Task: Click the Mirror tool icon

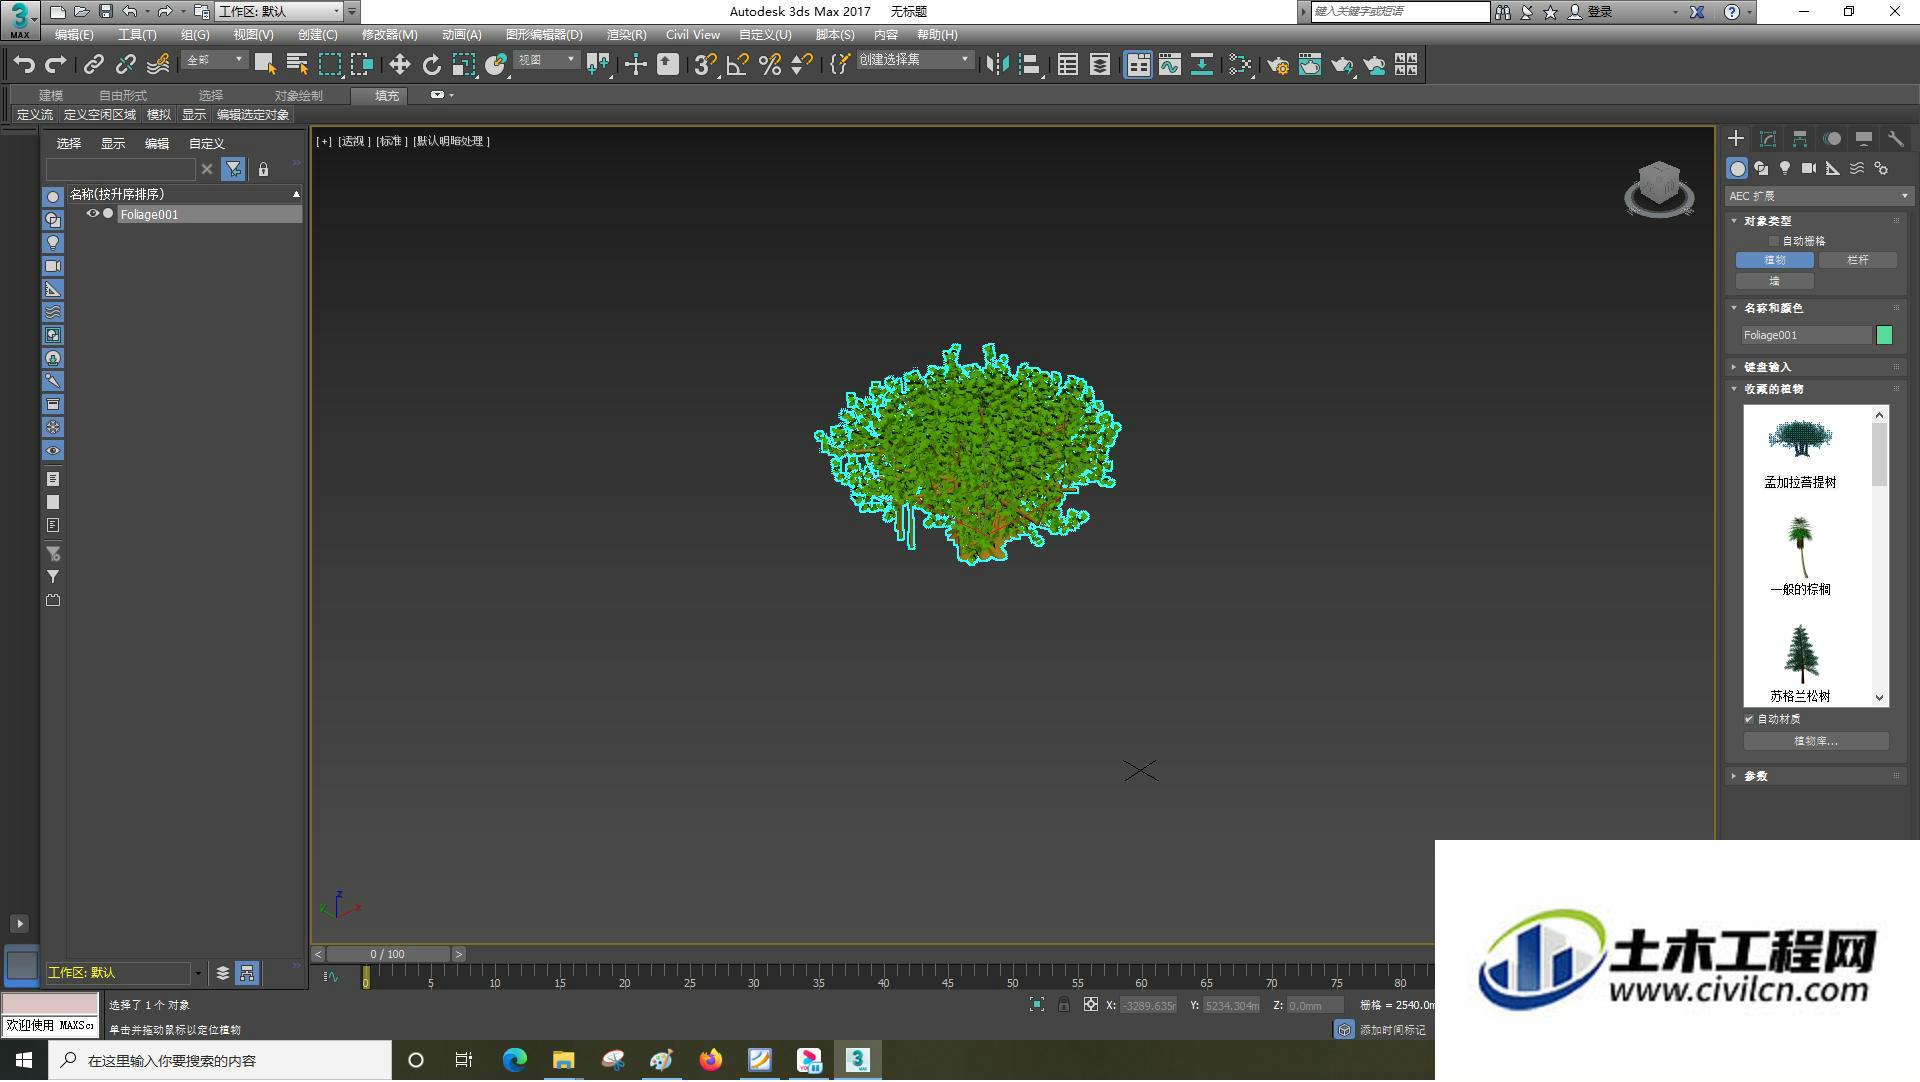Action: point(997,65)
